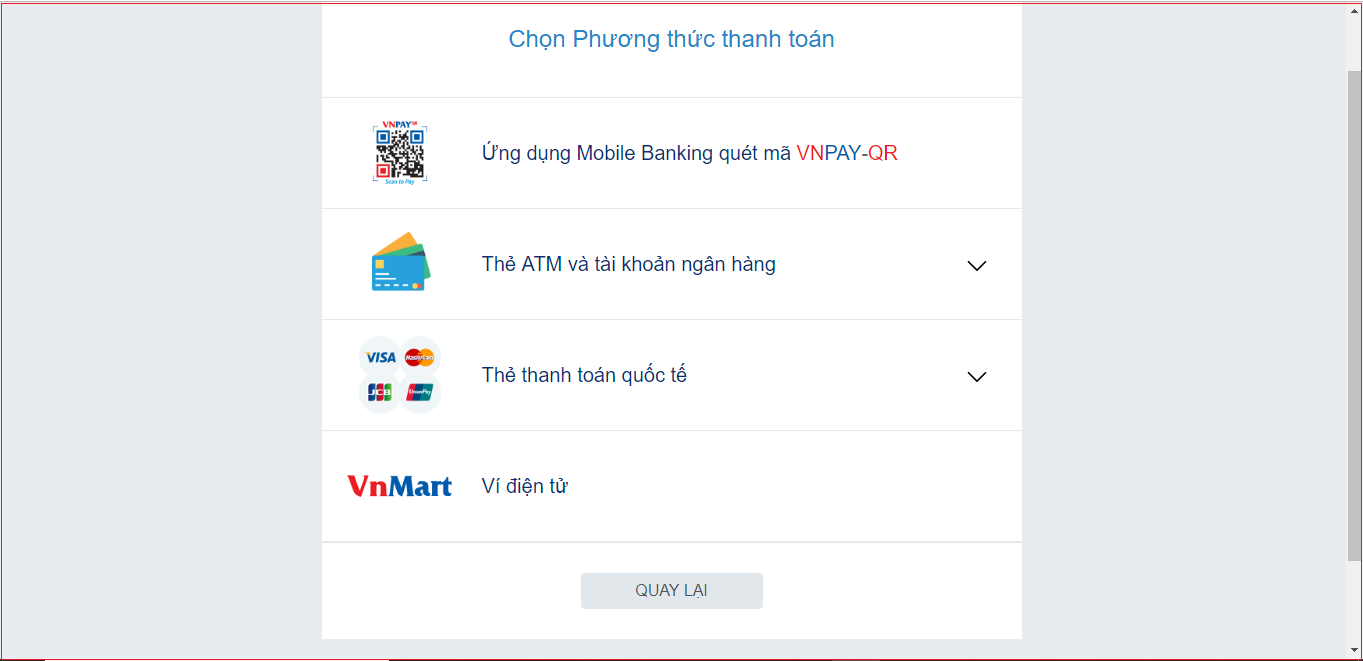
Task: Click the JCB card logo
Action: tap(380, 393)
